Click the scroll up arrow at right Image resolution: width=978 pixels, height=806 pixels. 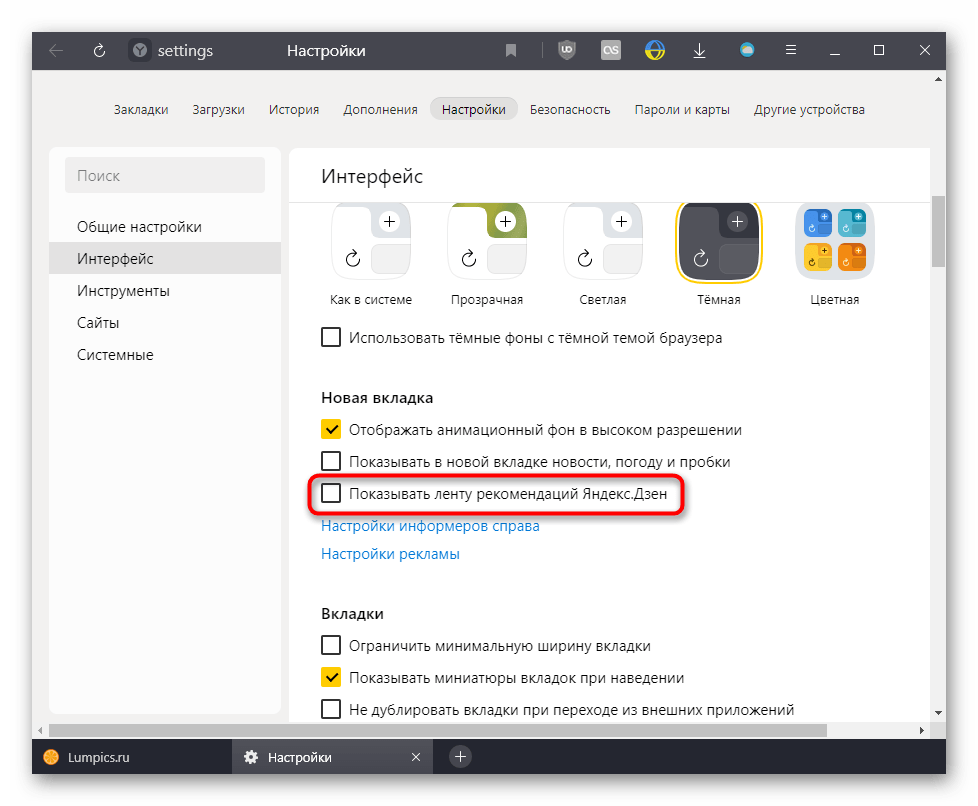pyautogui.click(x=938, y=79)
